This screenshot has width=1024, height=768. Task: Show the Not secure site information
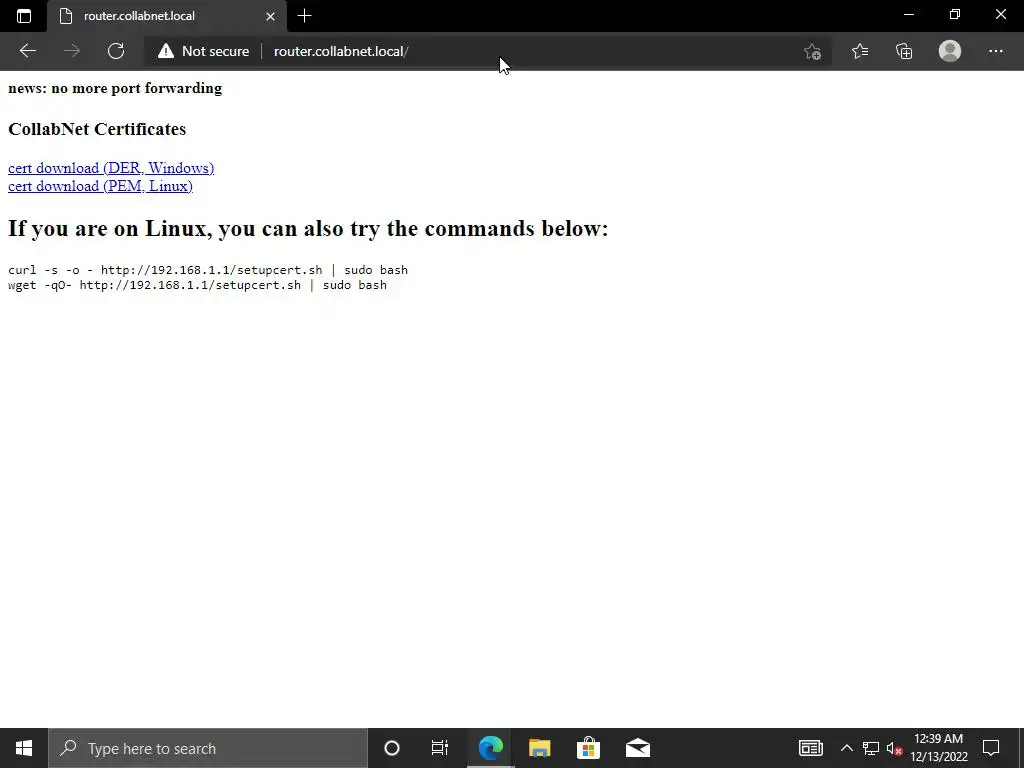pos(203,51)
